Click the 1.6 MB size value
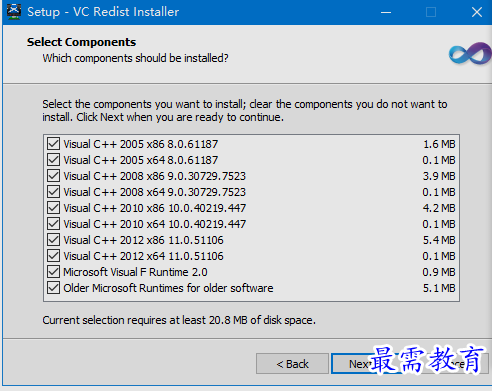 pos(439,144)
